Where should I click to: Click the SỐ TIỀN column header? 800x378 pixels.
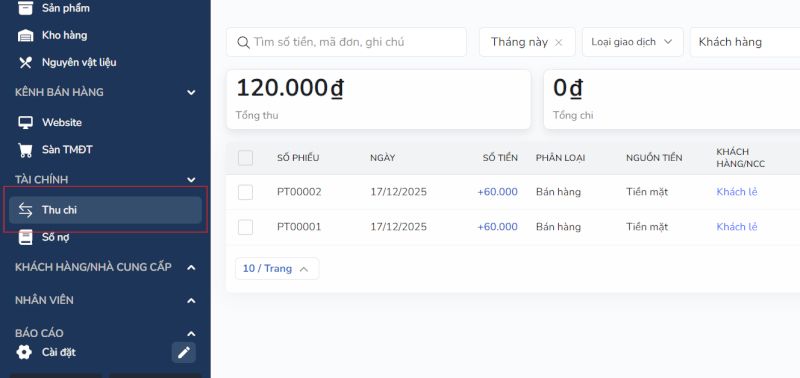(x=500, y=158)
